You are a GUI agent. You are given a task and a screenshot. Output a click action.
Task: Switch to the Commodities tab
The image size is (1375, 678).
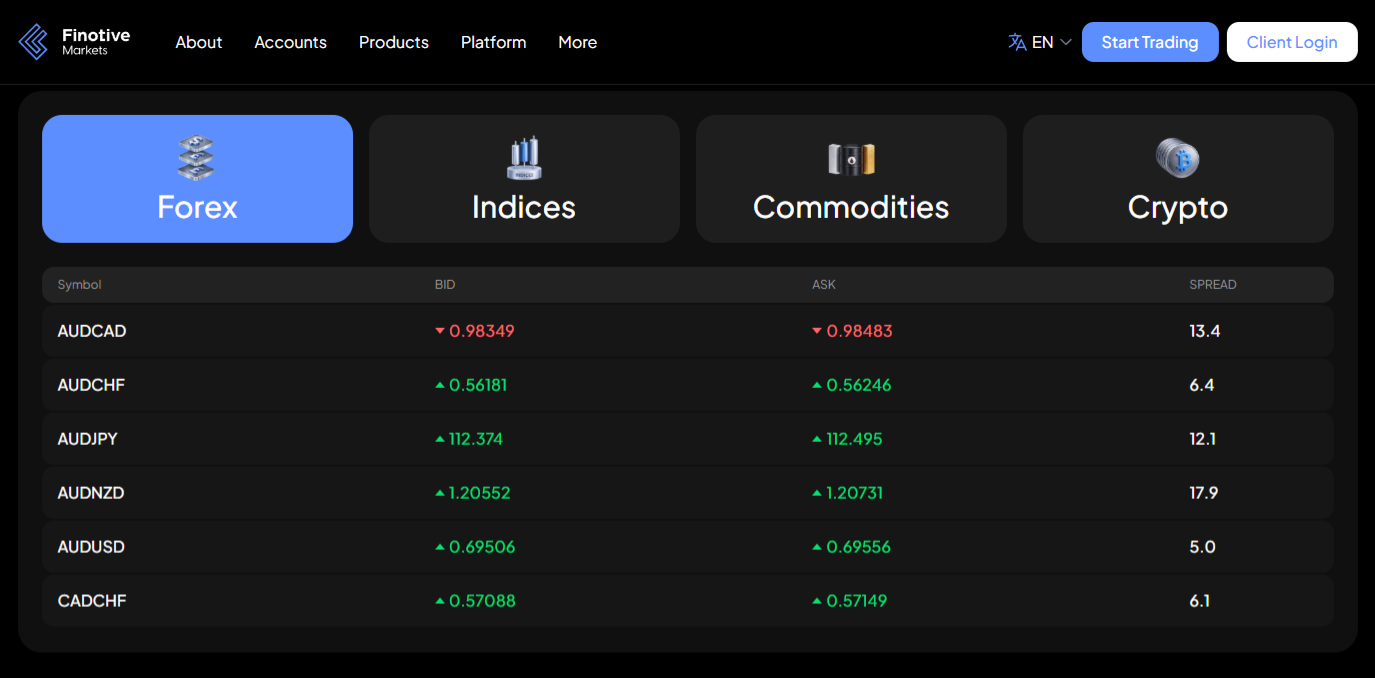851,179
